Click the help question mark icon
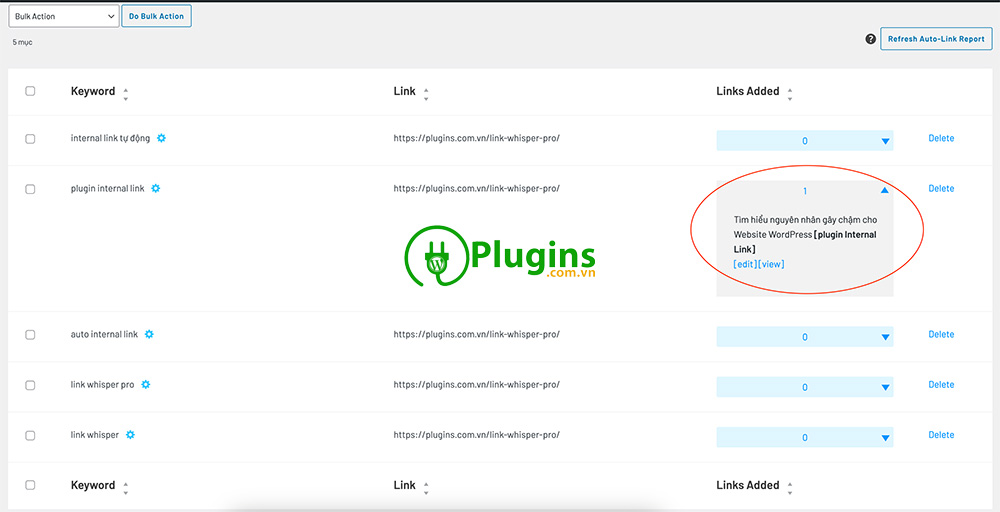This screenshot has height=512, width=1000. [x=870, y=39]
